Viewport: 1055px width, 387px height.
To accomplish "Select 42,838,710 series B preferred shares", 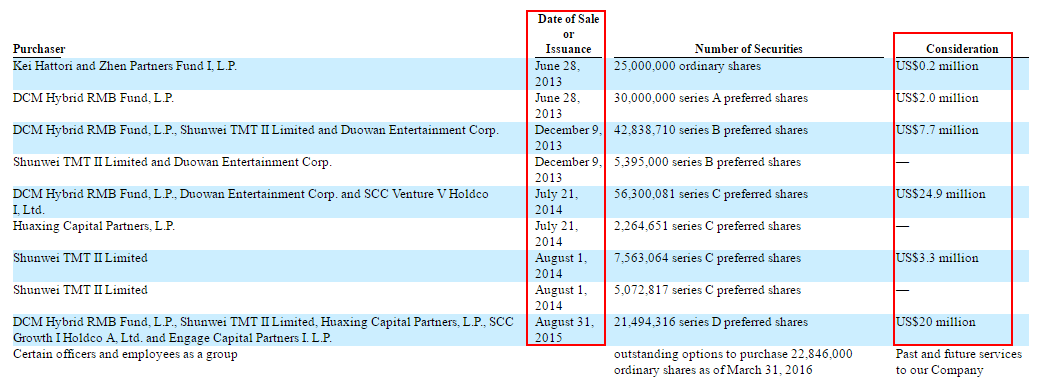I will [x=711, y=131].
